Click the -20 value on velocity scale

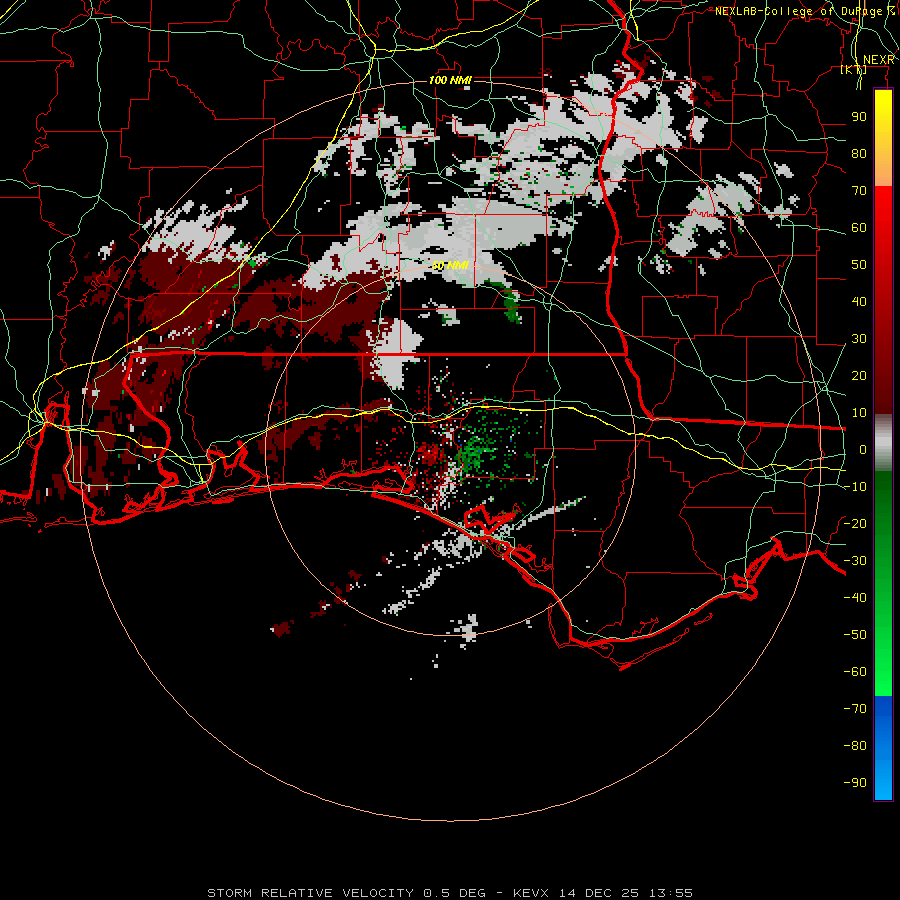point(855,523)
